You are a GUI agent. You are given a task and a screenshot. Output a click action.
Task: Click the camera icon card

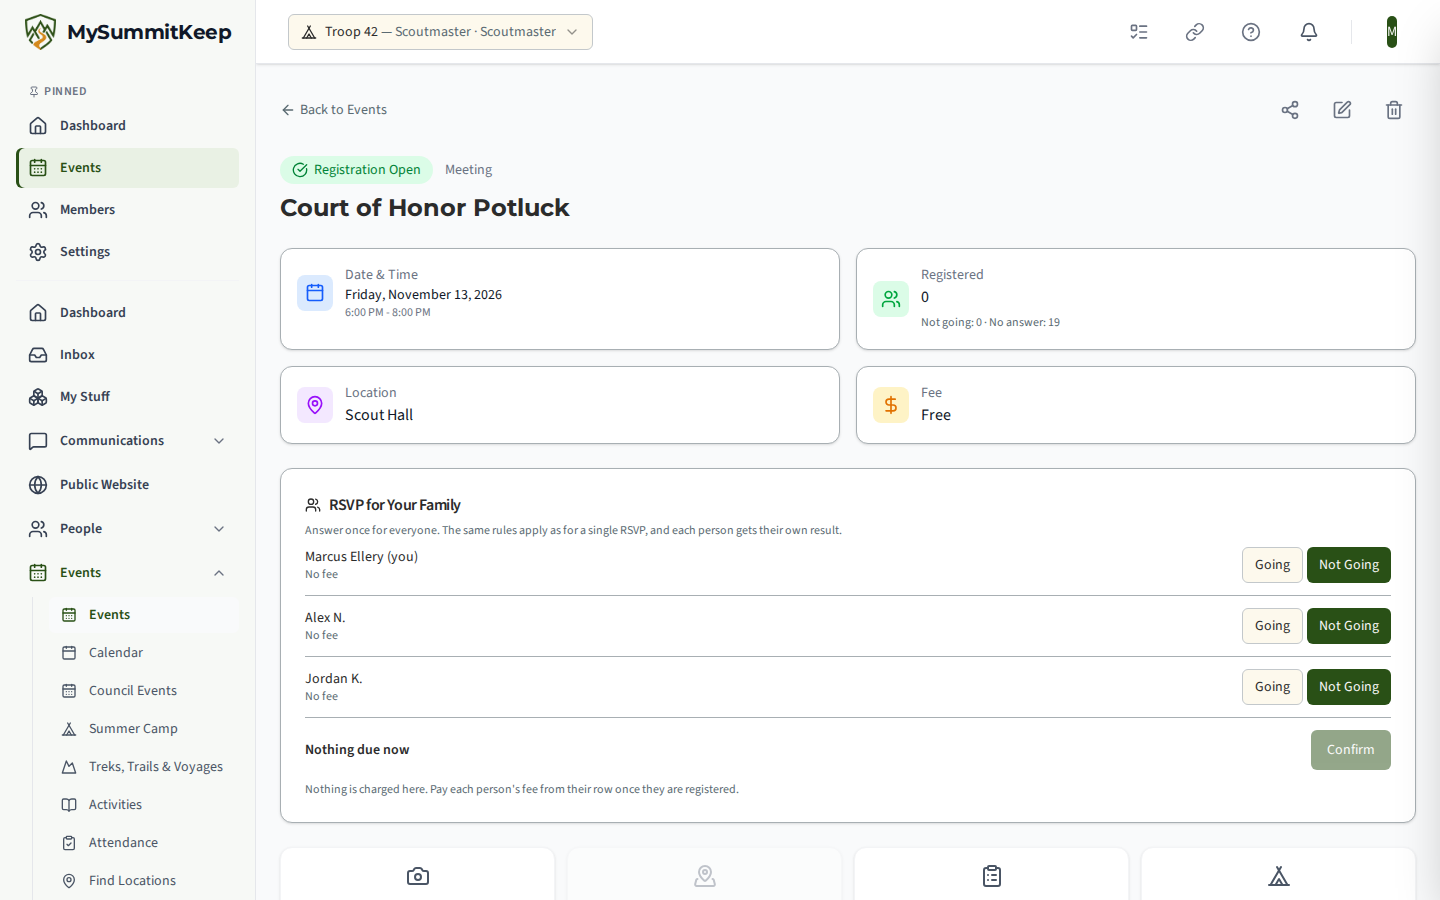tap(418, 876)
